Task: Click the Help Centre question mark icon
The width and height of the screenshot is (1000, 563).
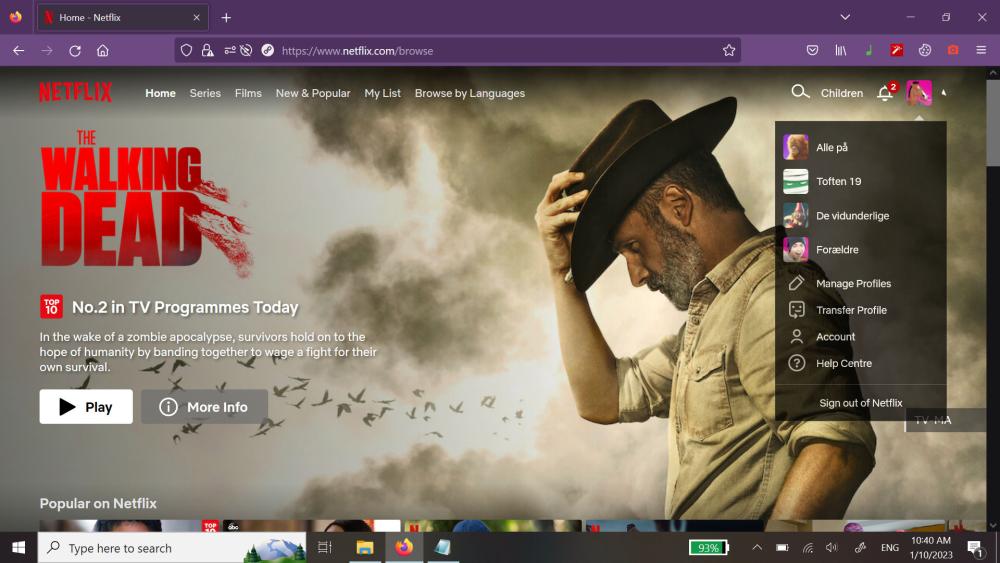Action: pos(797,363)
